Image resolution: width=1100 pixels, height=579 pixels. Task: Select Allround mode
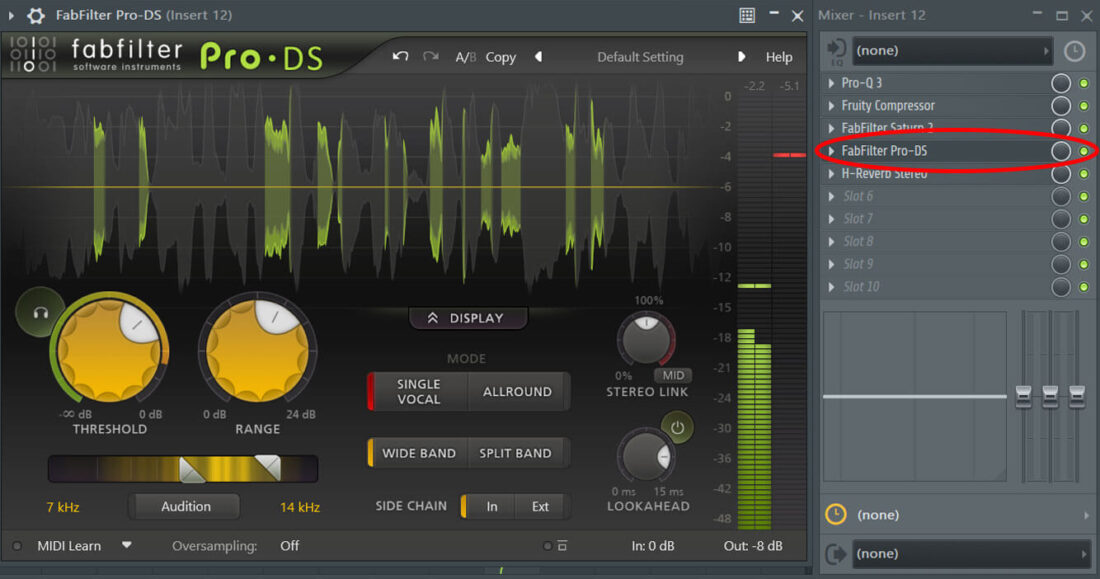tap(517, 392)
